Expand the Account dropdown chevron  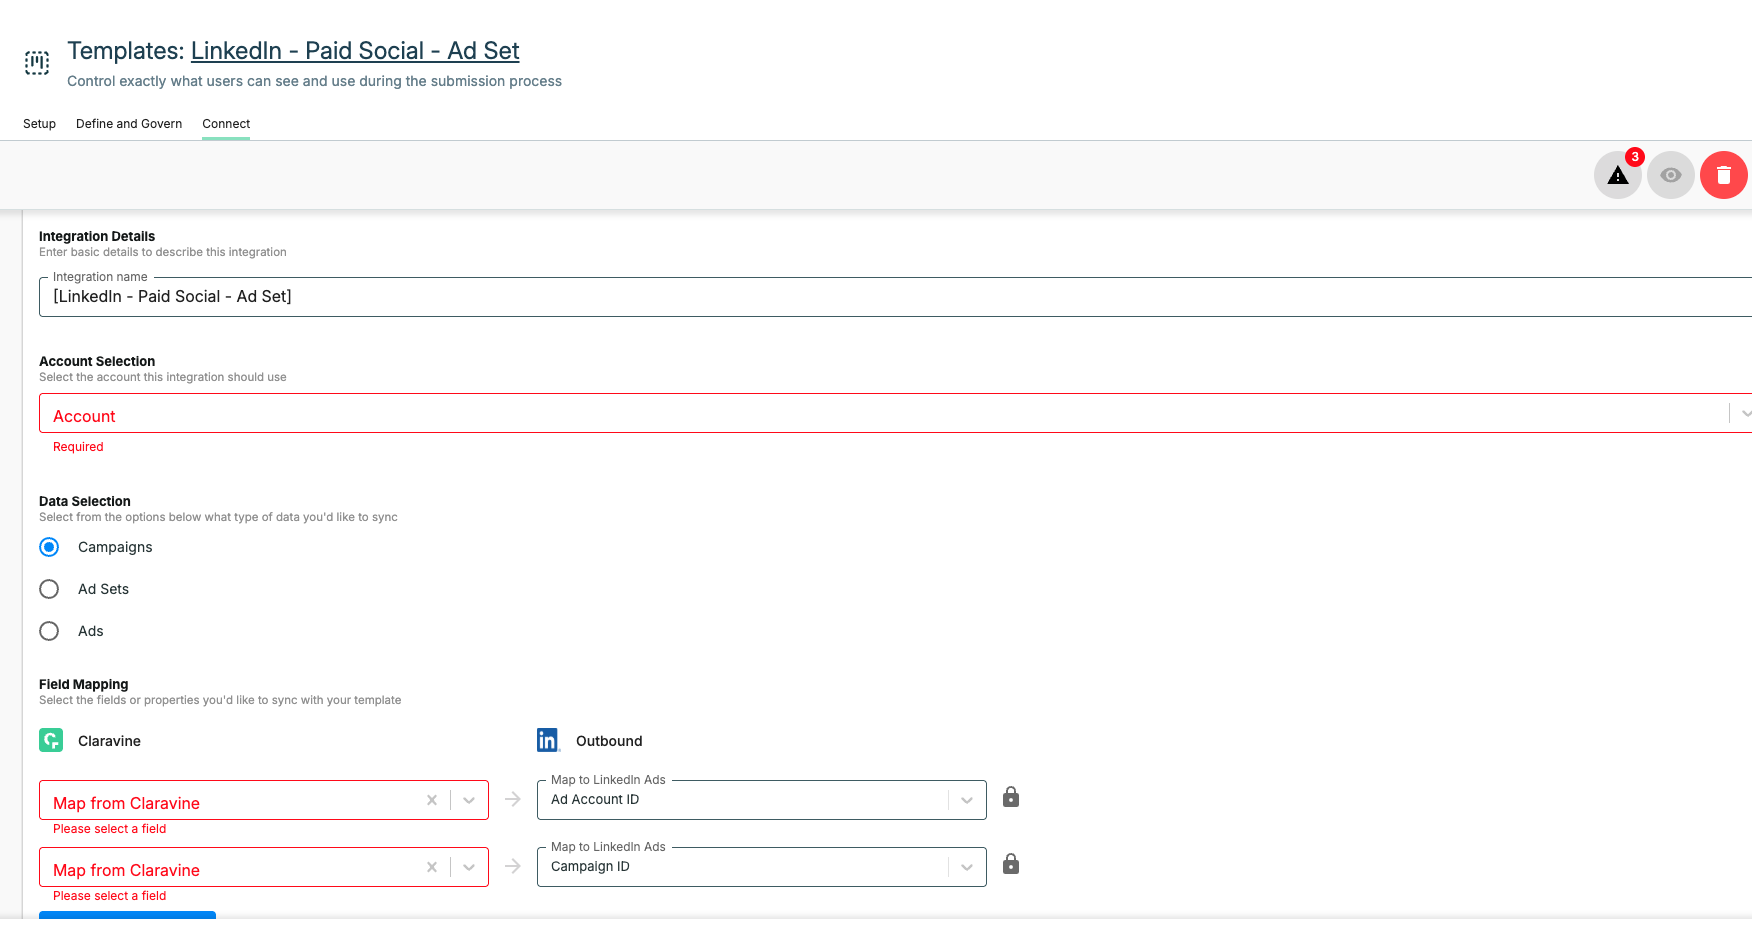coord(1745,413)
